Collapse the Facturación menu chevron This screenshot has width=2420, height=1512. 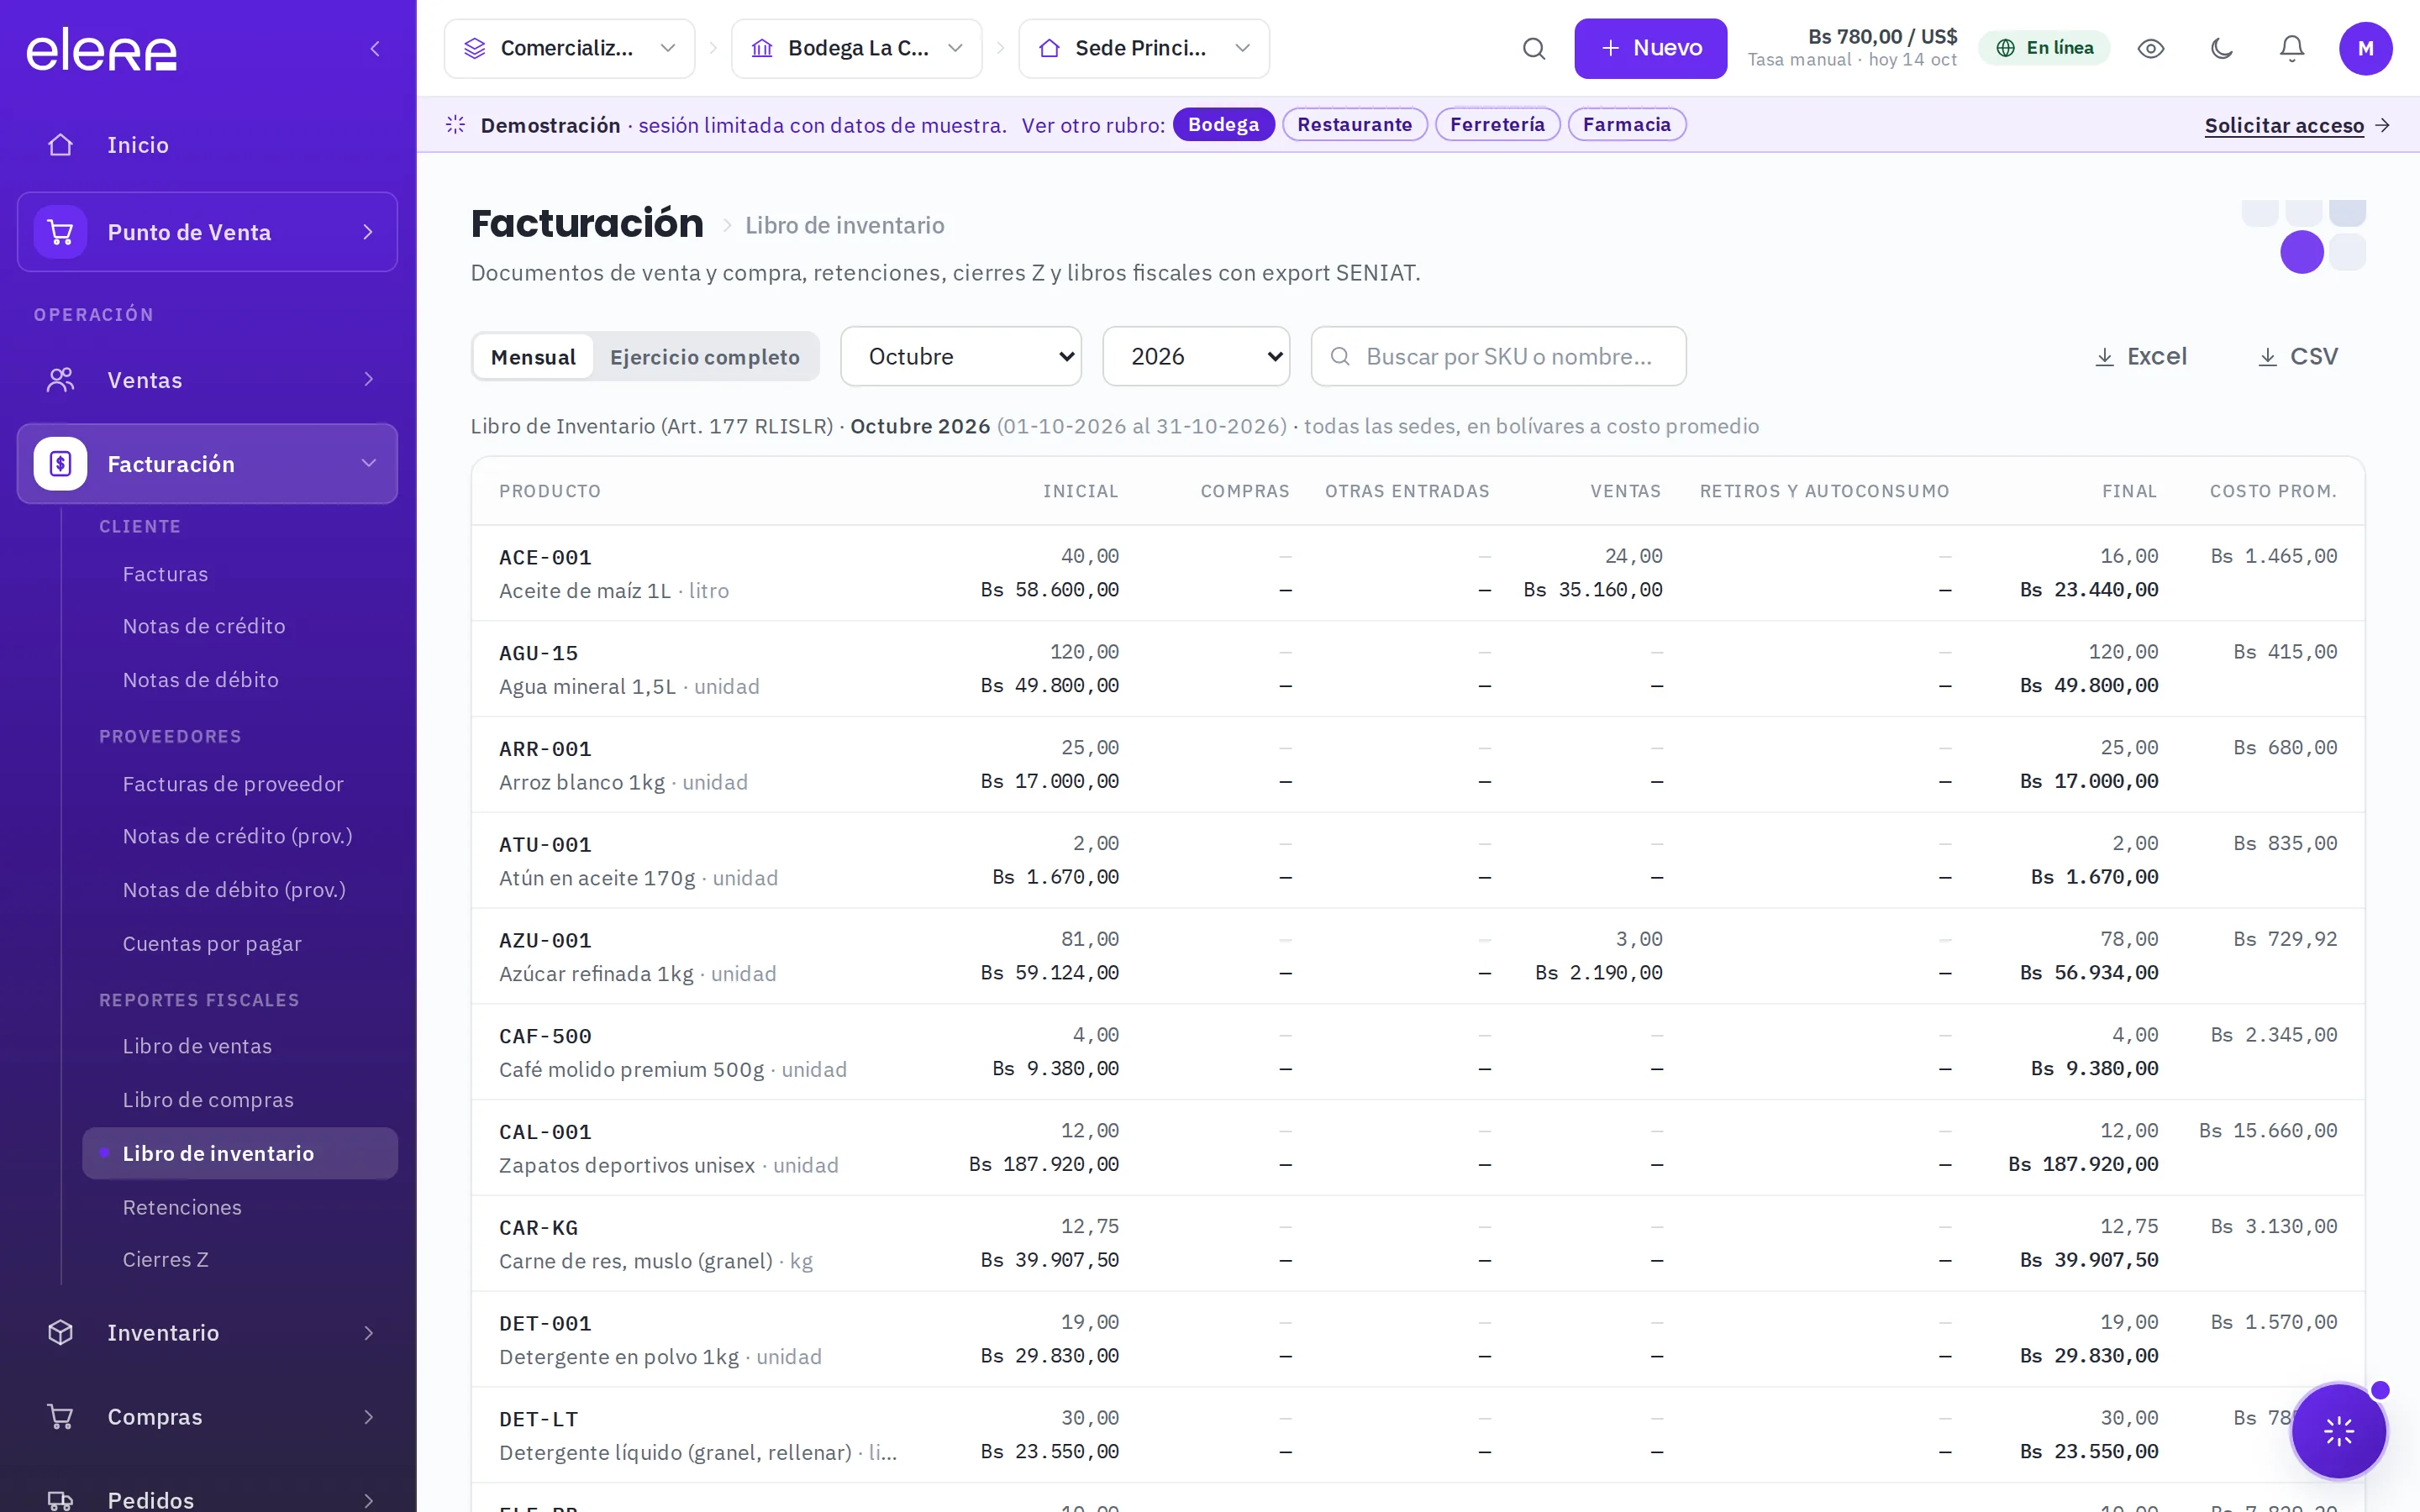369,463
